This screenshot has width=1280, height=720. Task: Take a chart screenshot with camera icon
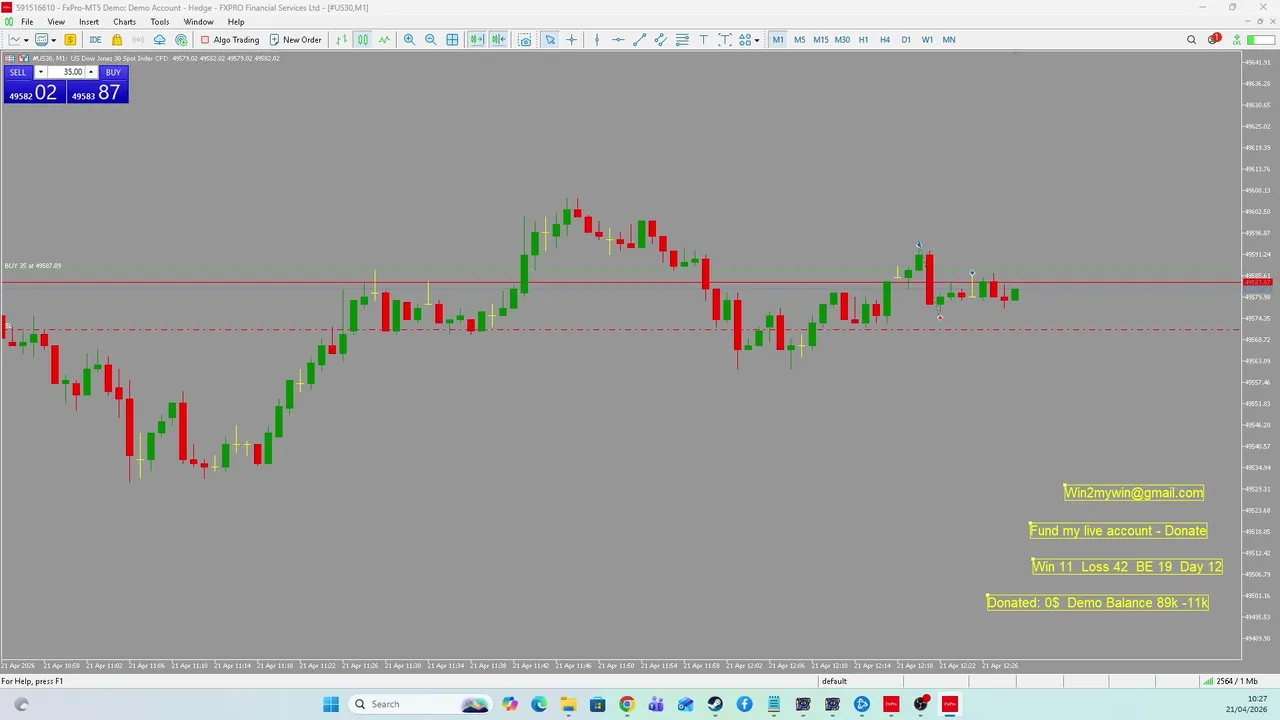pyautogui.click(x=525, y=40)
